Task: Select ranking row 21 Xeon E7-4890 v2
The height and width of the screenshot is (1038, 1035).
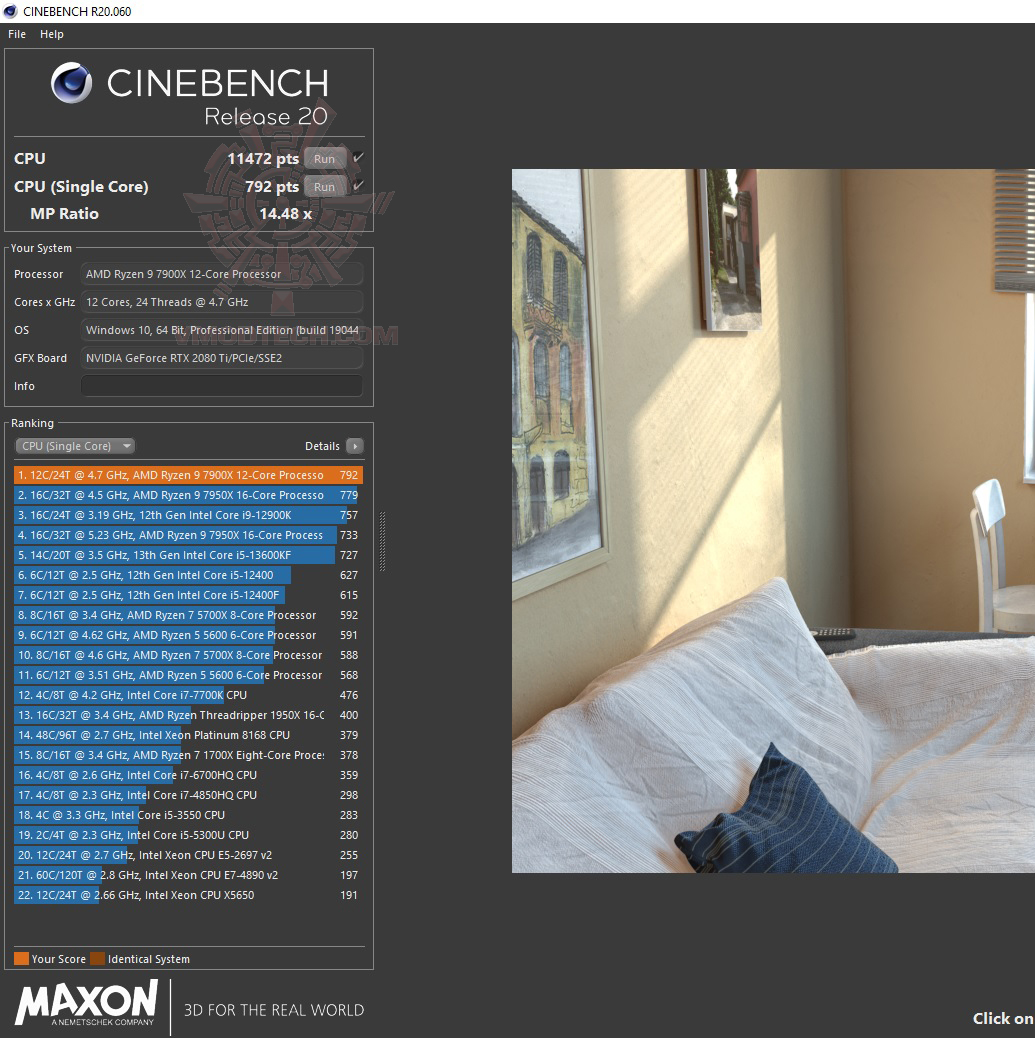Action: (x=188, y=875)
